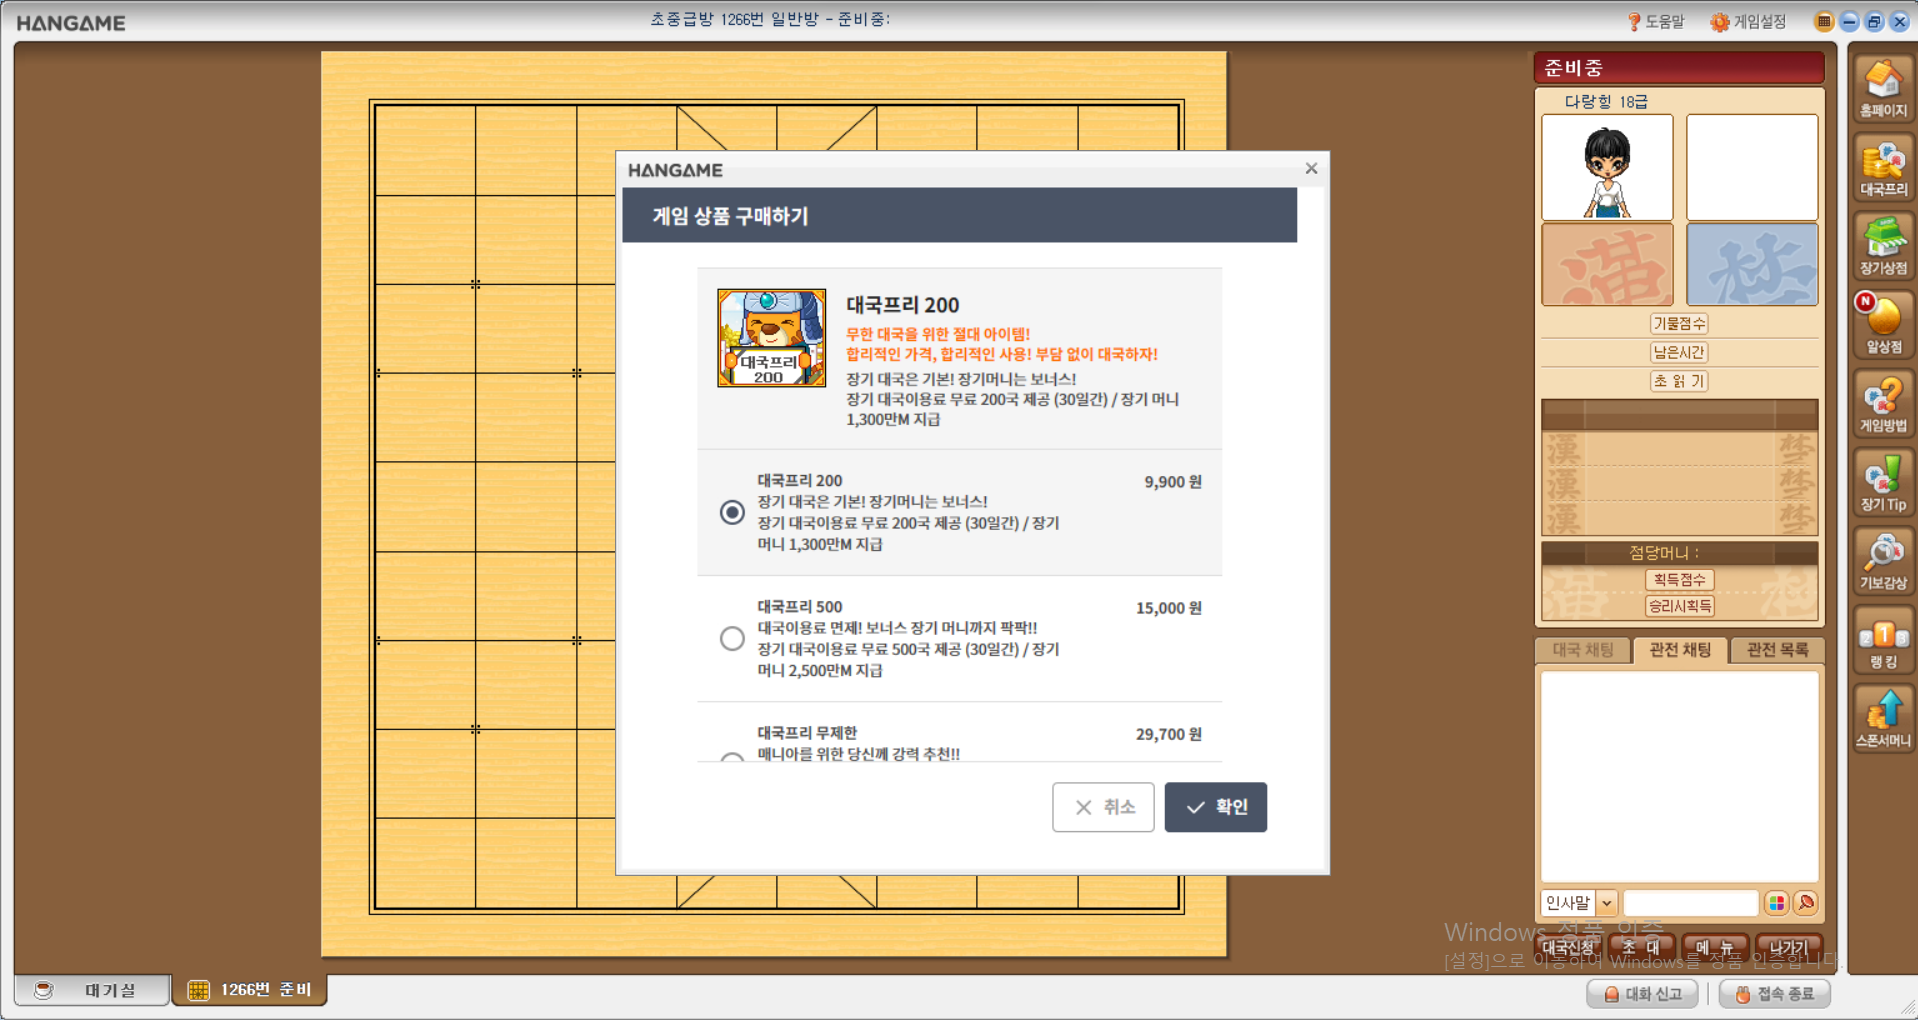This screenshot has width=1918, height=1020.
Task: Click the 초대 invite button
Action: click(1641, 947)
